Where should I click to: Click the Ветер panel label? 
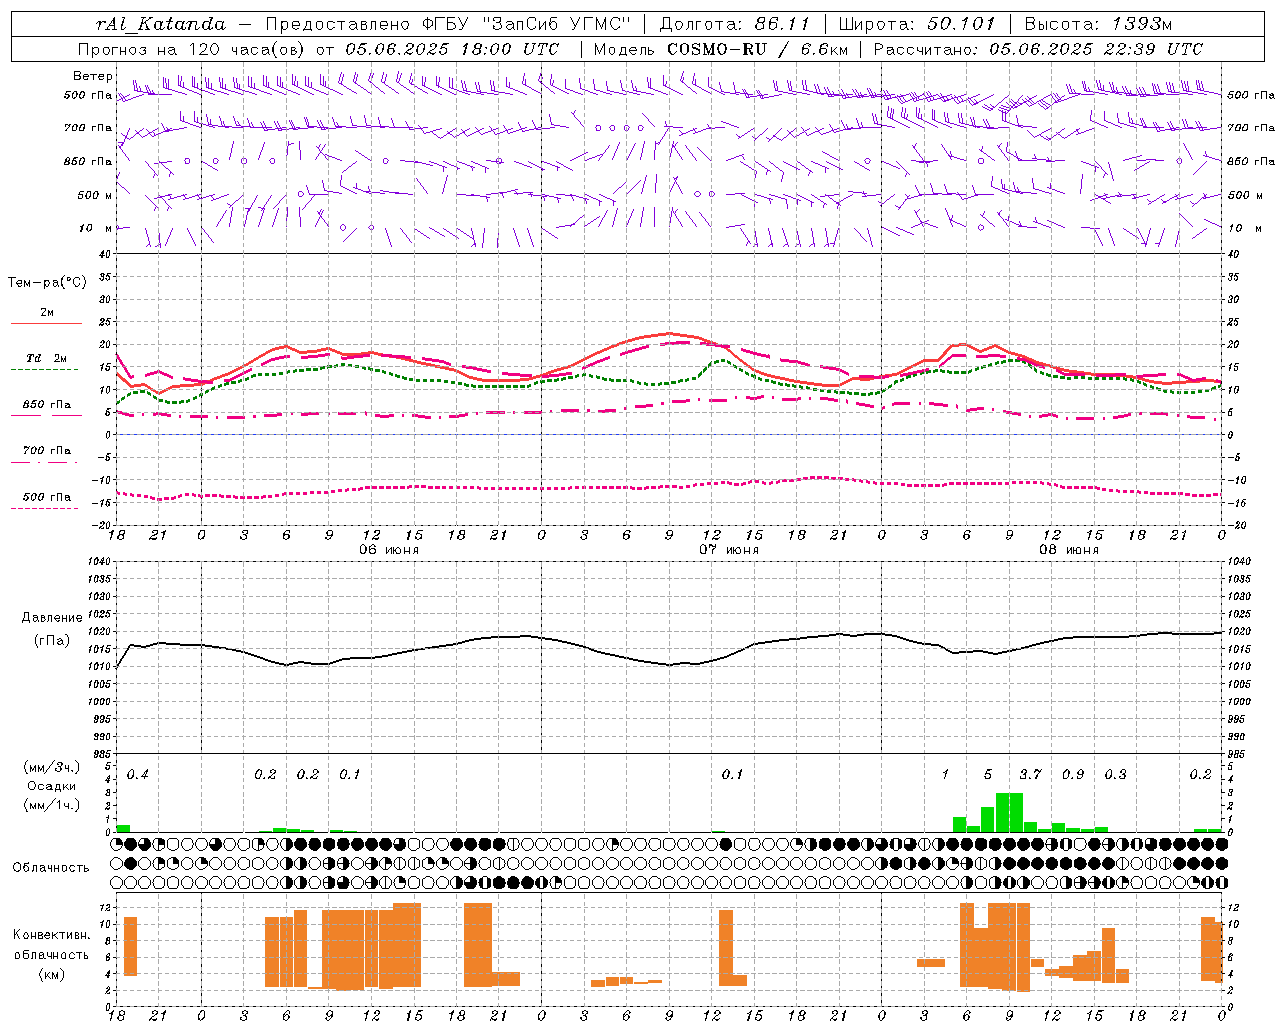click(92, 76)
